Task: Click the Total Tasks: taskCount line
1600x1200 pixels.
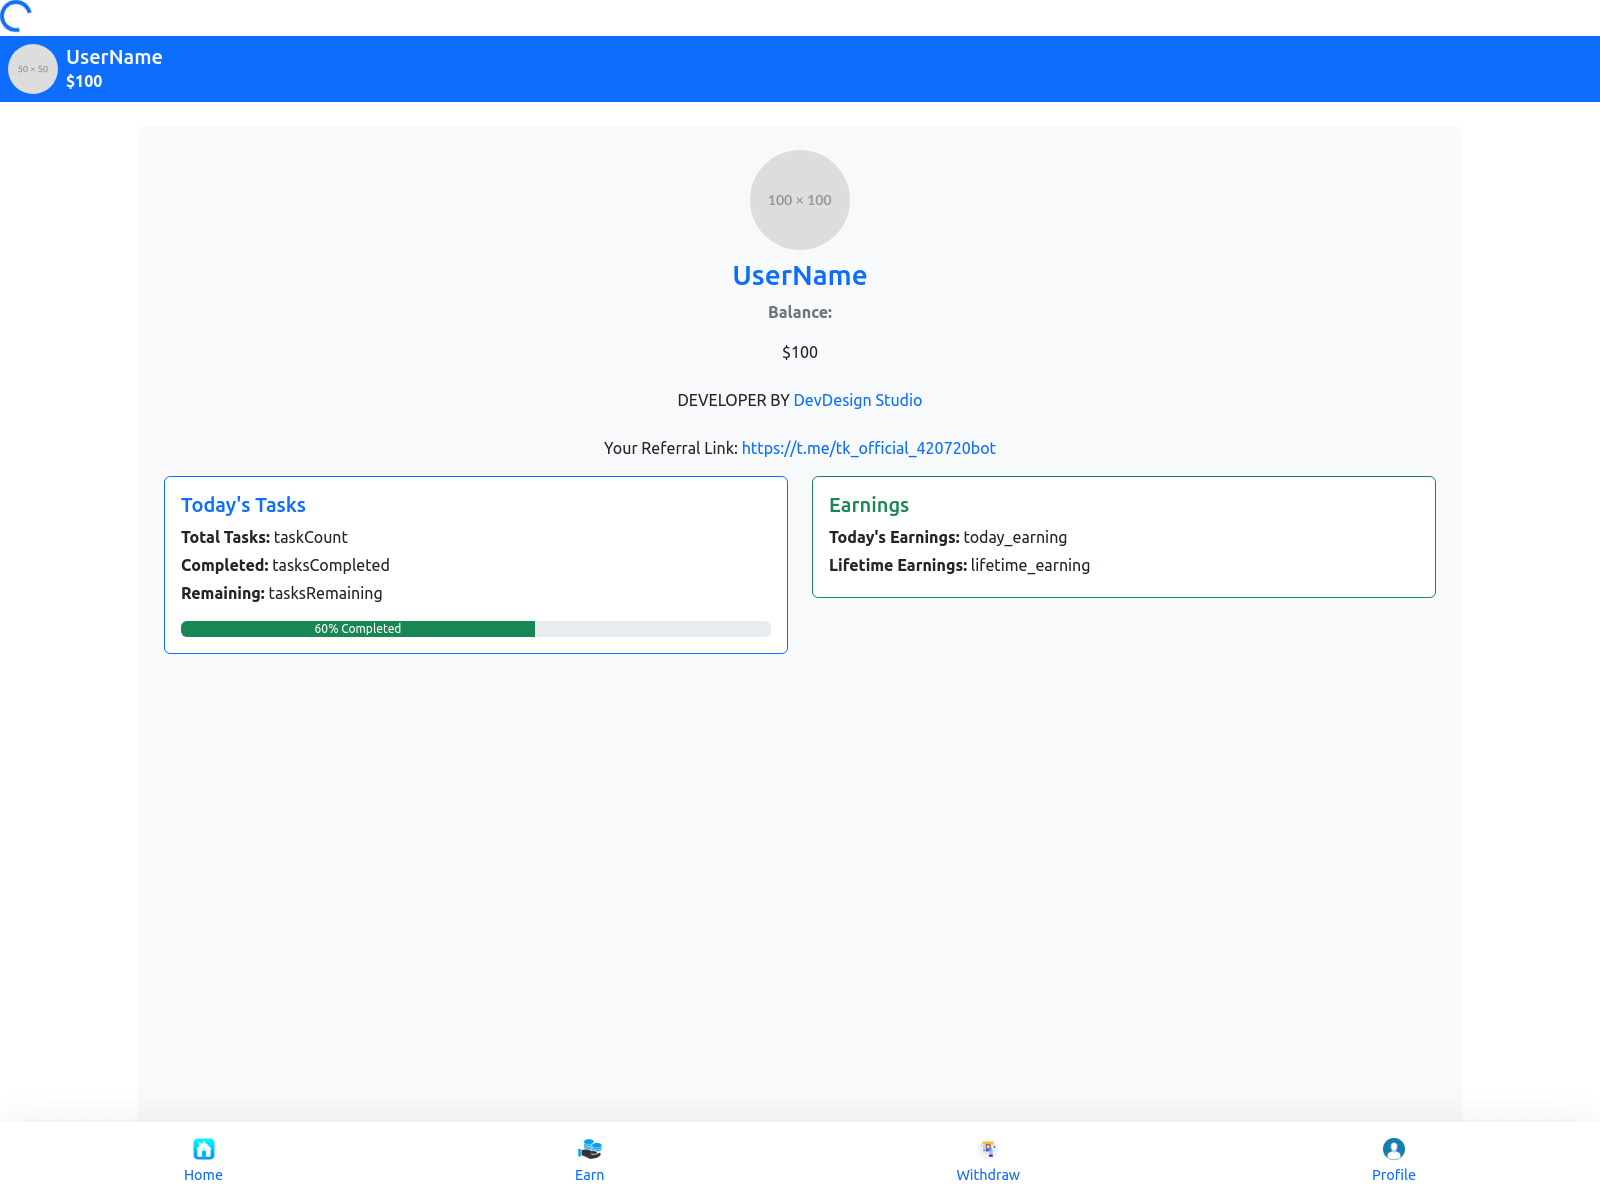Action: click(x=264, y=537)
